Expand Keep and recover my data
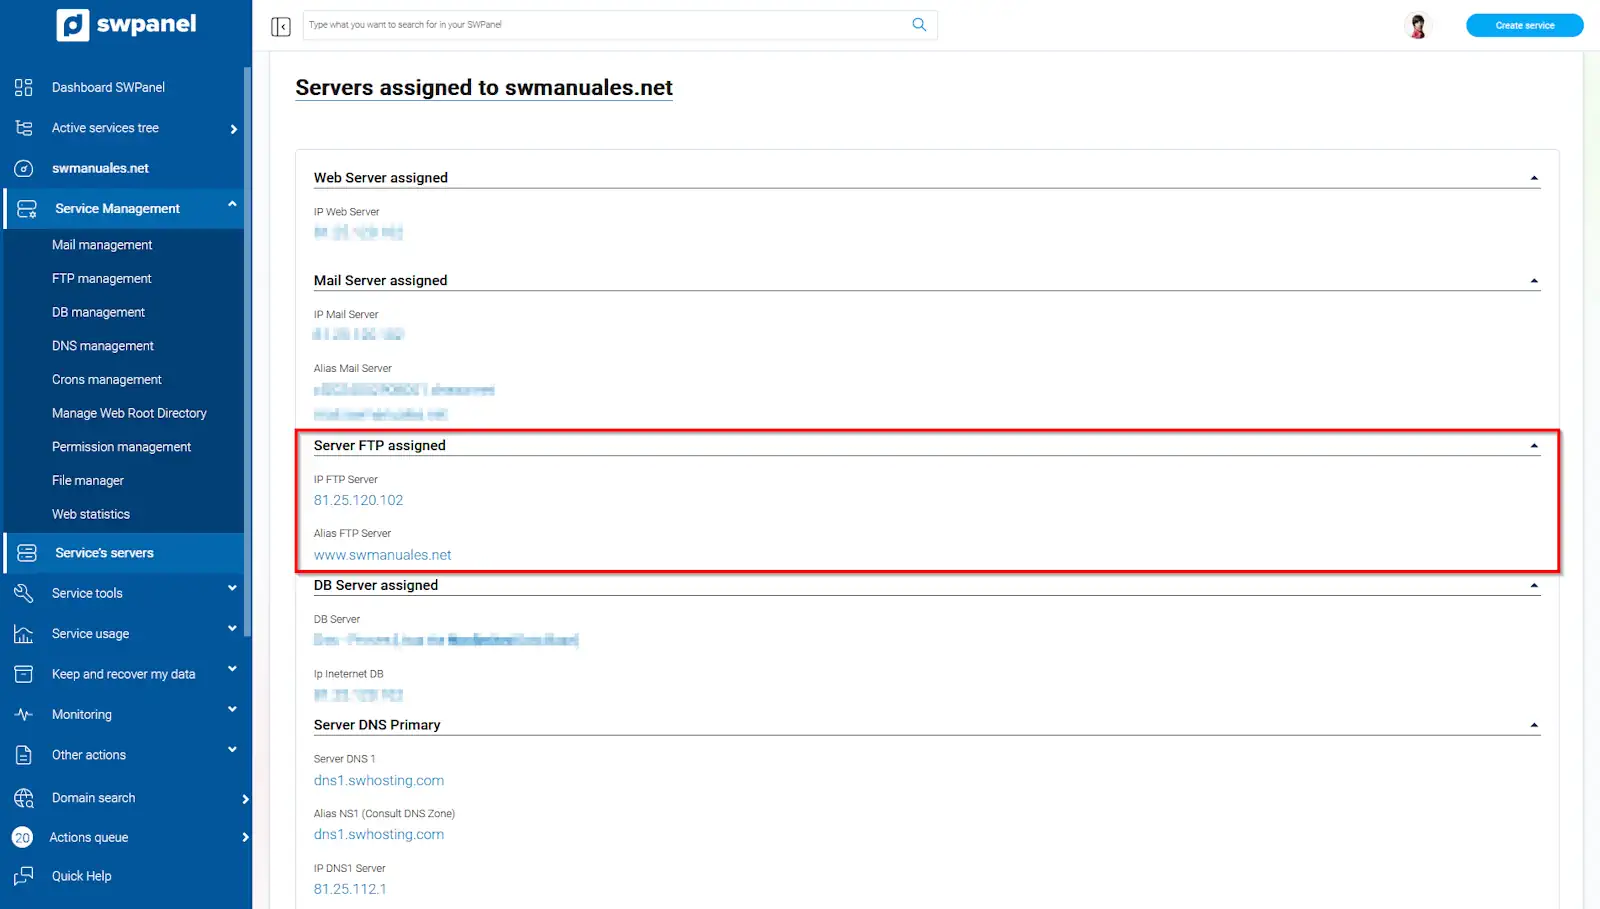The image size is (1600, 909). 232,669
